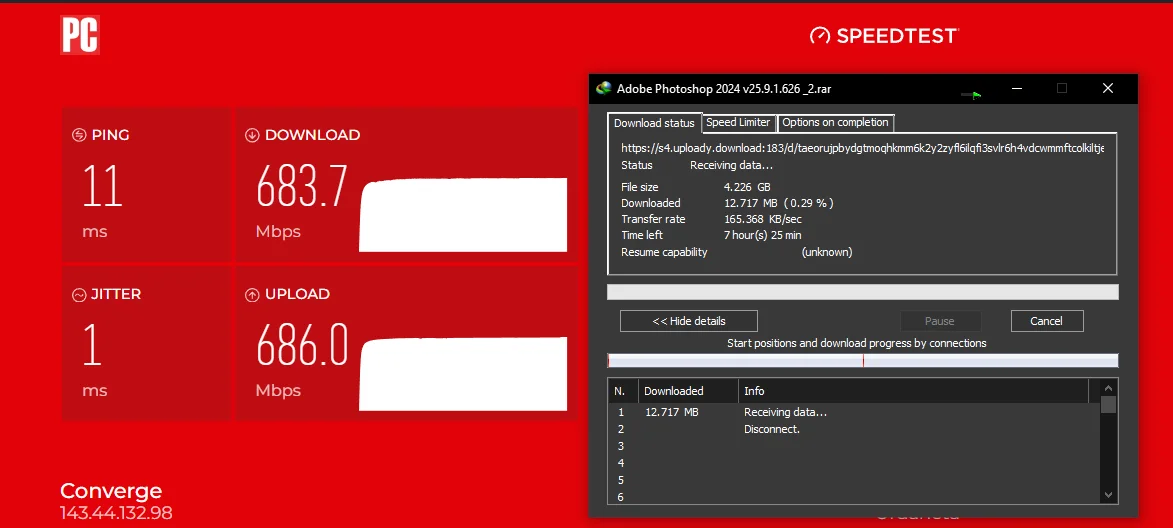Click the upload arrow icon beside UPLOAD

252,295
